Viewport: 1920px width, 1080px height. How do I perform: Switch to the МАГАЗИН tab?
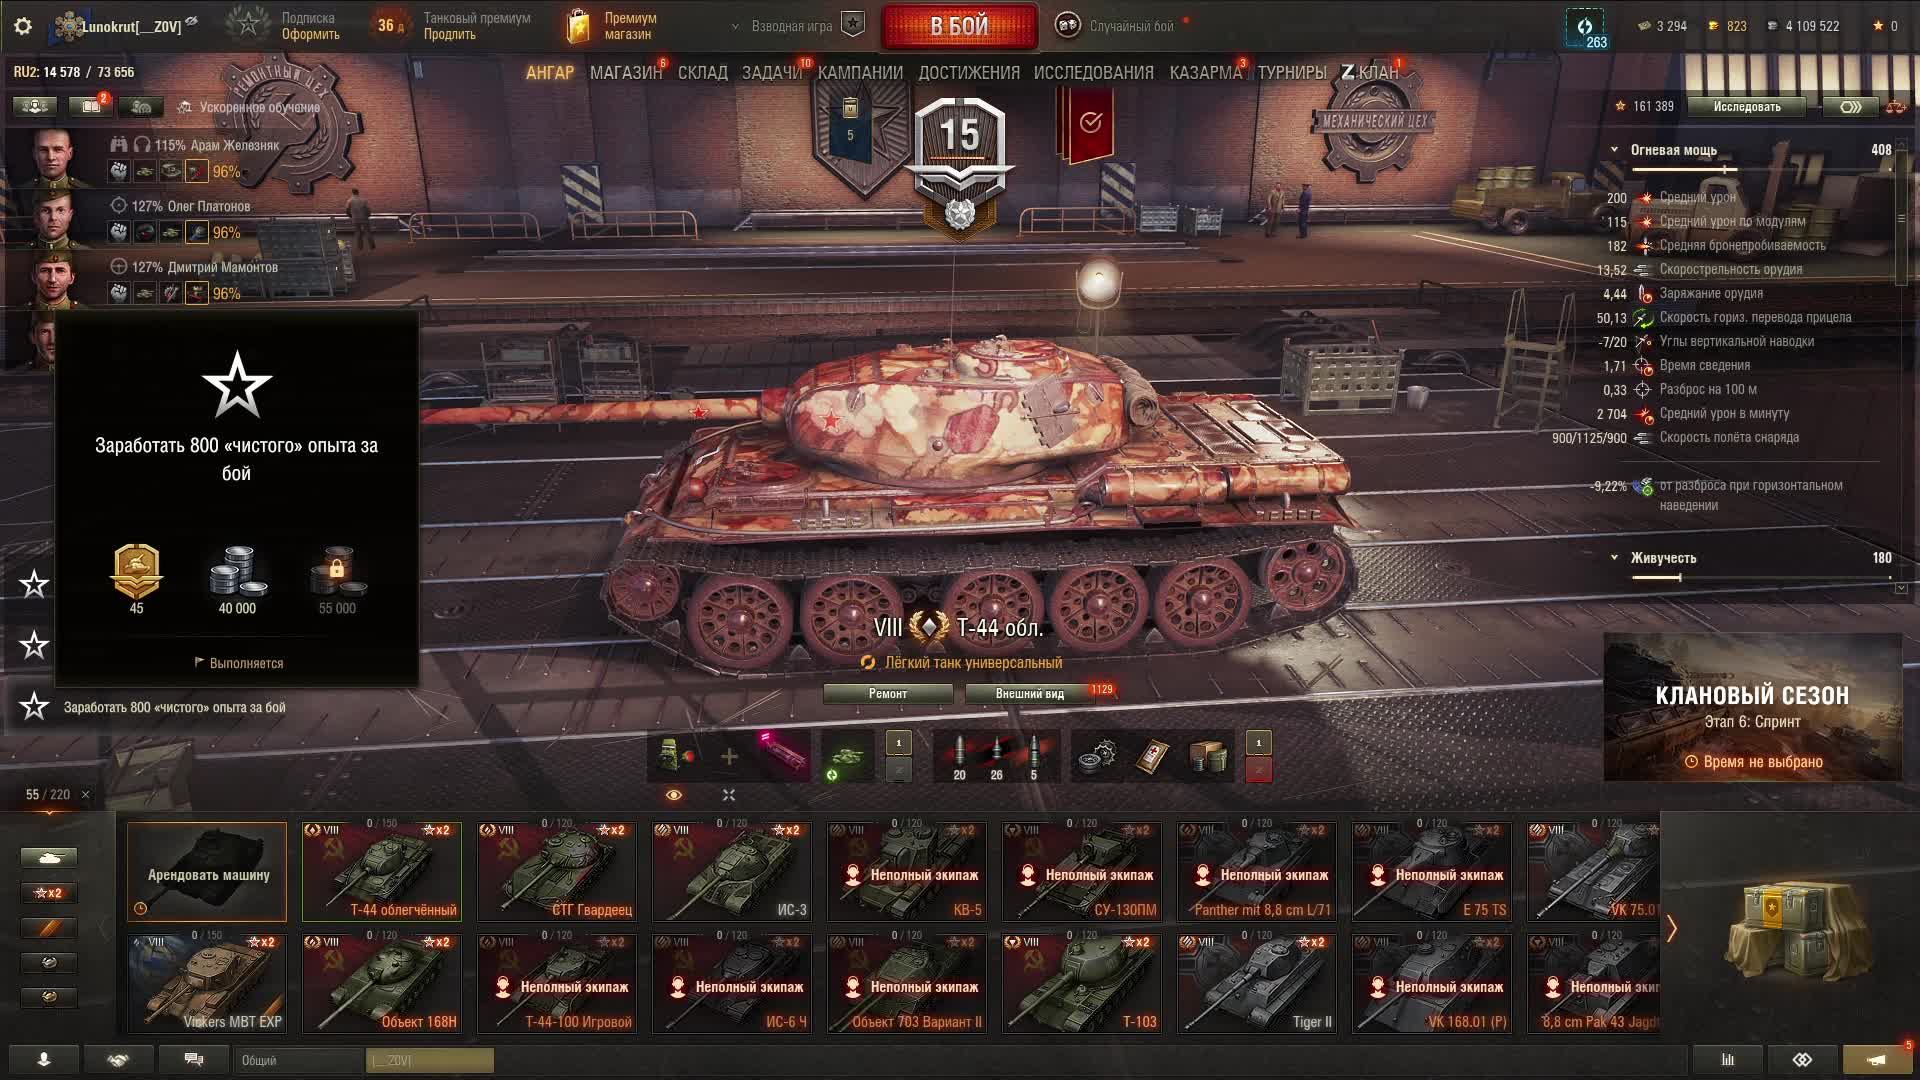tap(626, 73)
